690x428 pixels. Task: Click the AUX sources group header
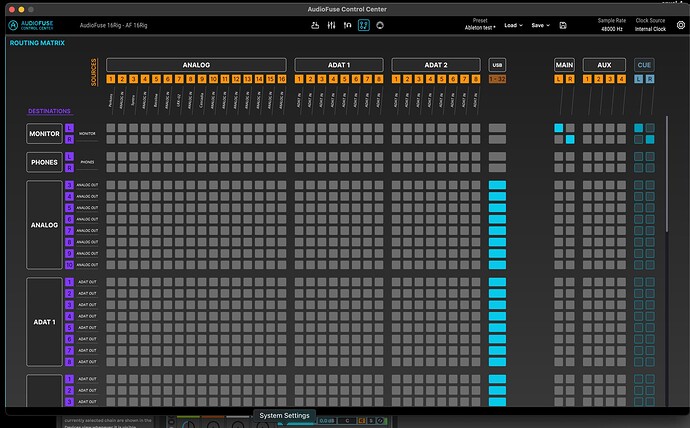[604, 65]
